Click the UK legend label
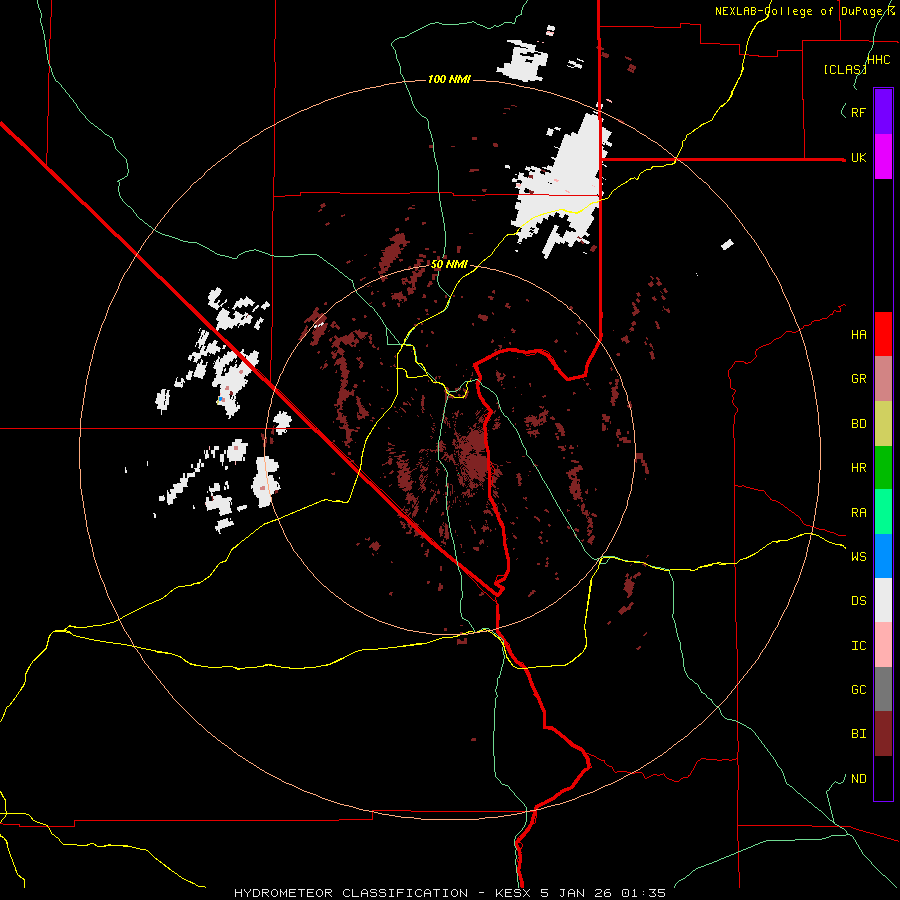 coord(858,157)
